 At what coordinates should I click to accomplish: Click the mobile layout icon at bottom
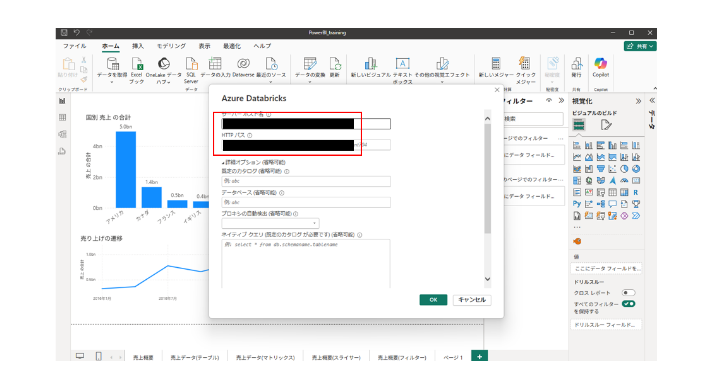[98, 356]
